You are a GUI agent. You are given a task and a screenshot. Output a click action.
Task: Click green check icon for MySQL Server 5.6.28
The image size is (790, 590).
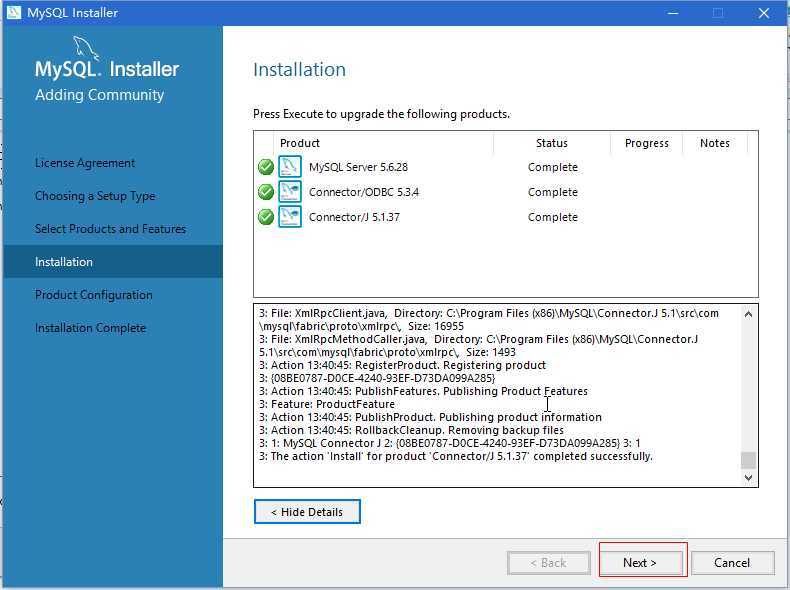tap(266, 167)
